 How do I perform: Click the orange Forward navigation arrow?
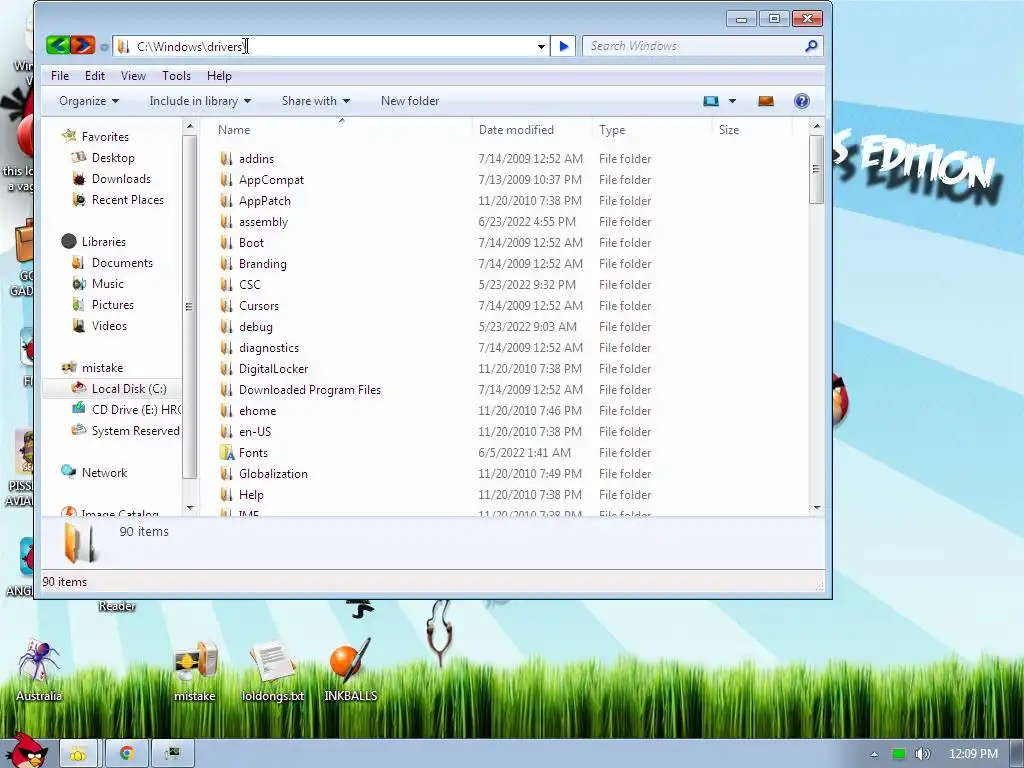pyautogui.click(x=83, y=45)
